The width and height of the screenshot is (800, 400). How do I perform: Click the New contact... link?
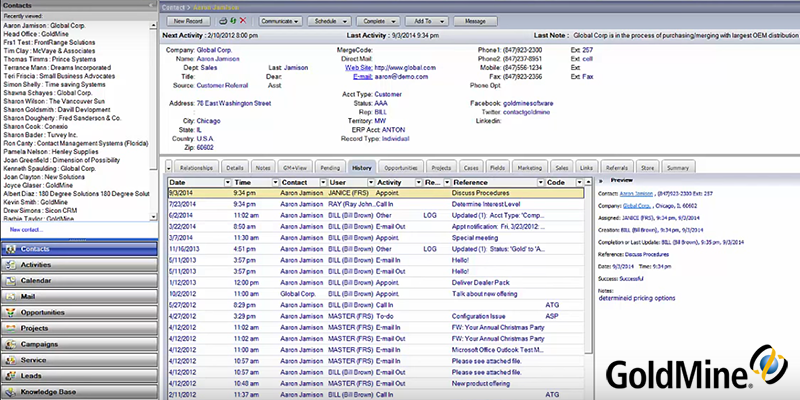point(28,229)
